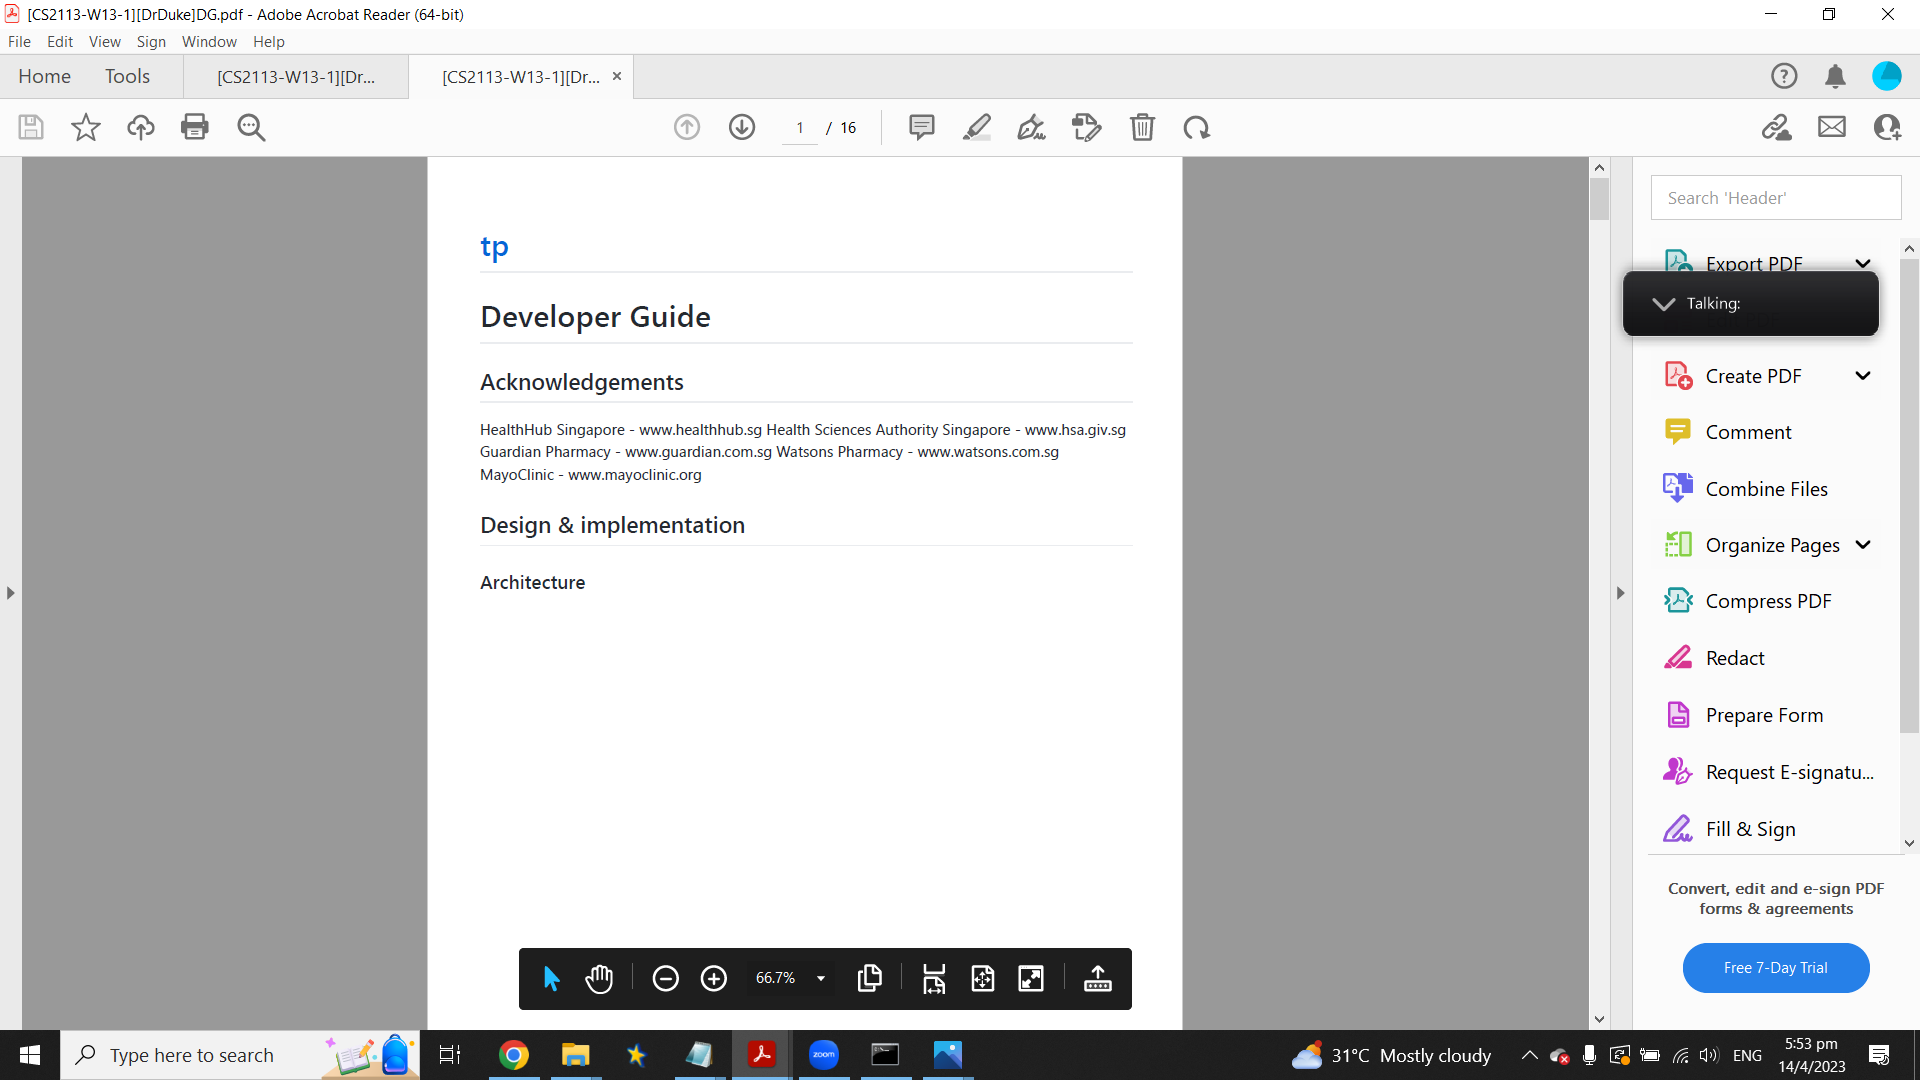Open the zoom level dropdown
Viewport: 1920px width, 1080px height.
click(x=821, y=978)
